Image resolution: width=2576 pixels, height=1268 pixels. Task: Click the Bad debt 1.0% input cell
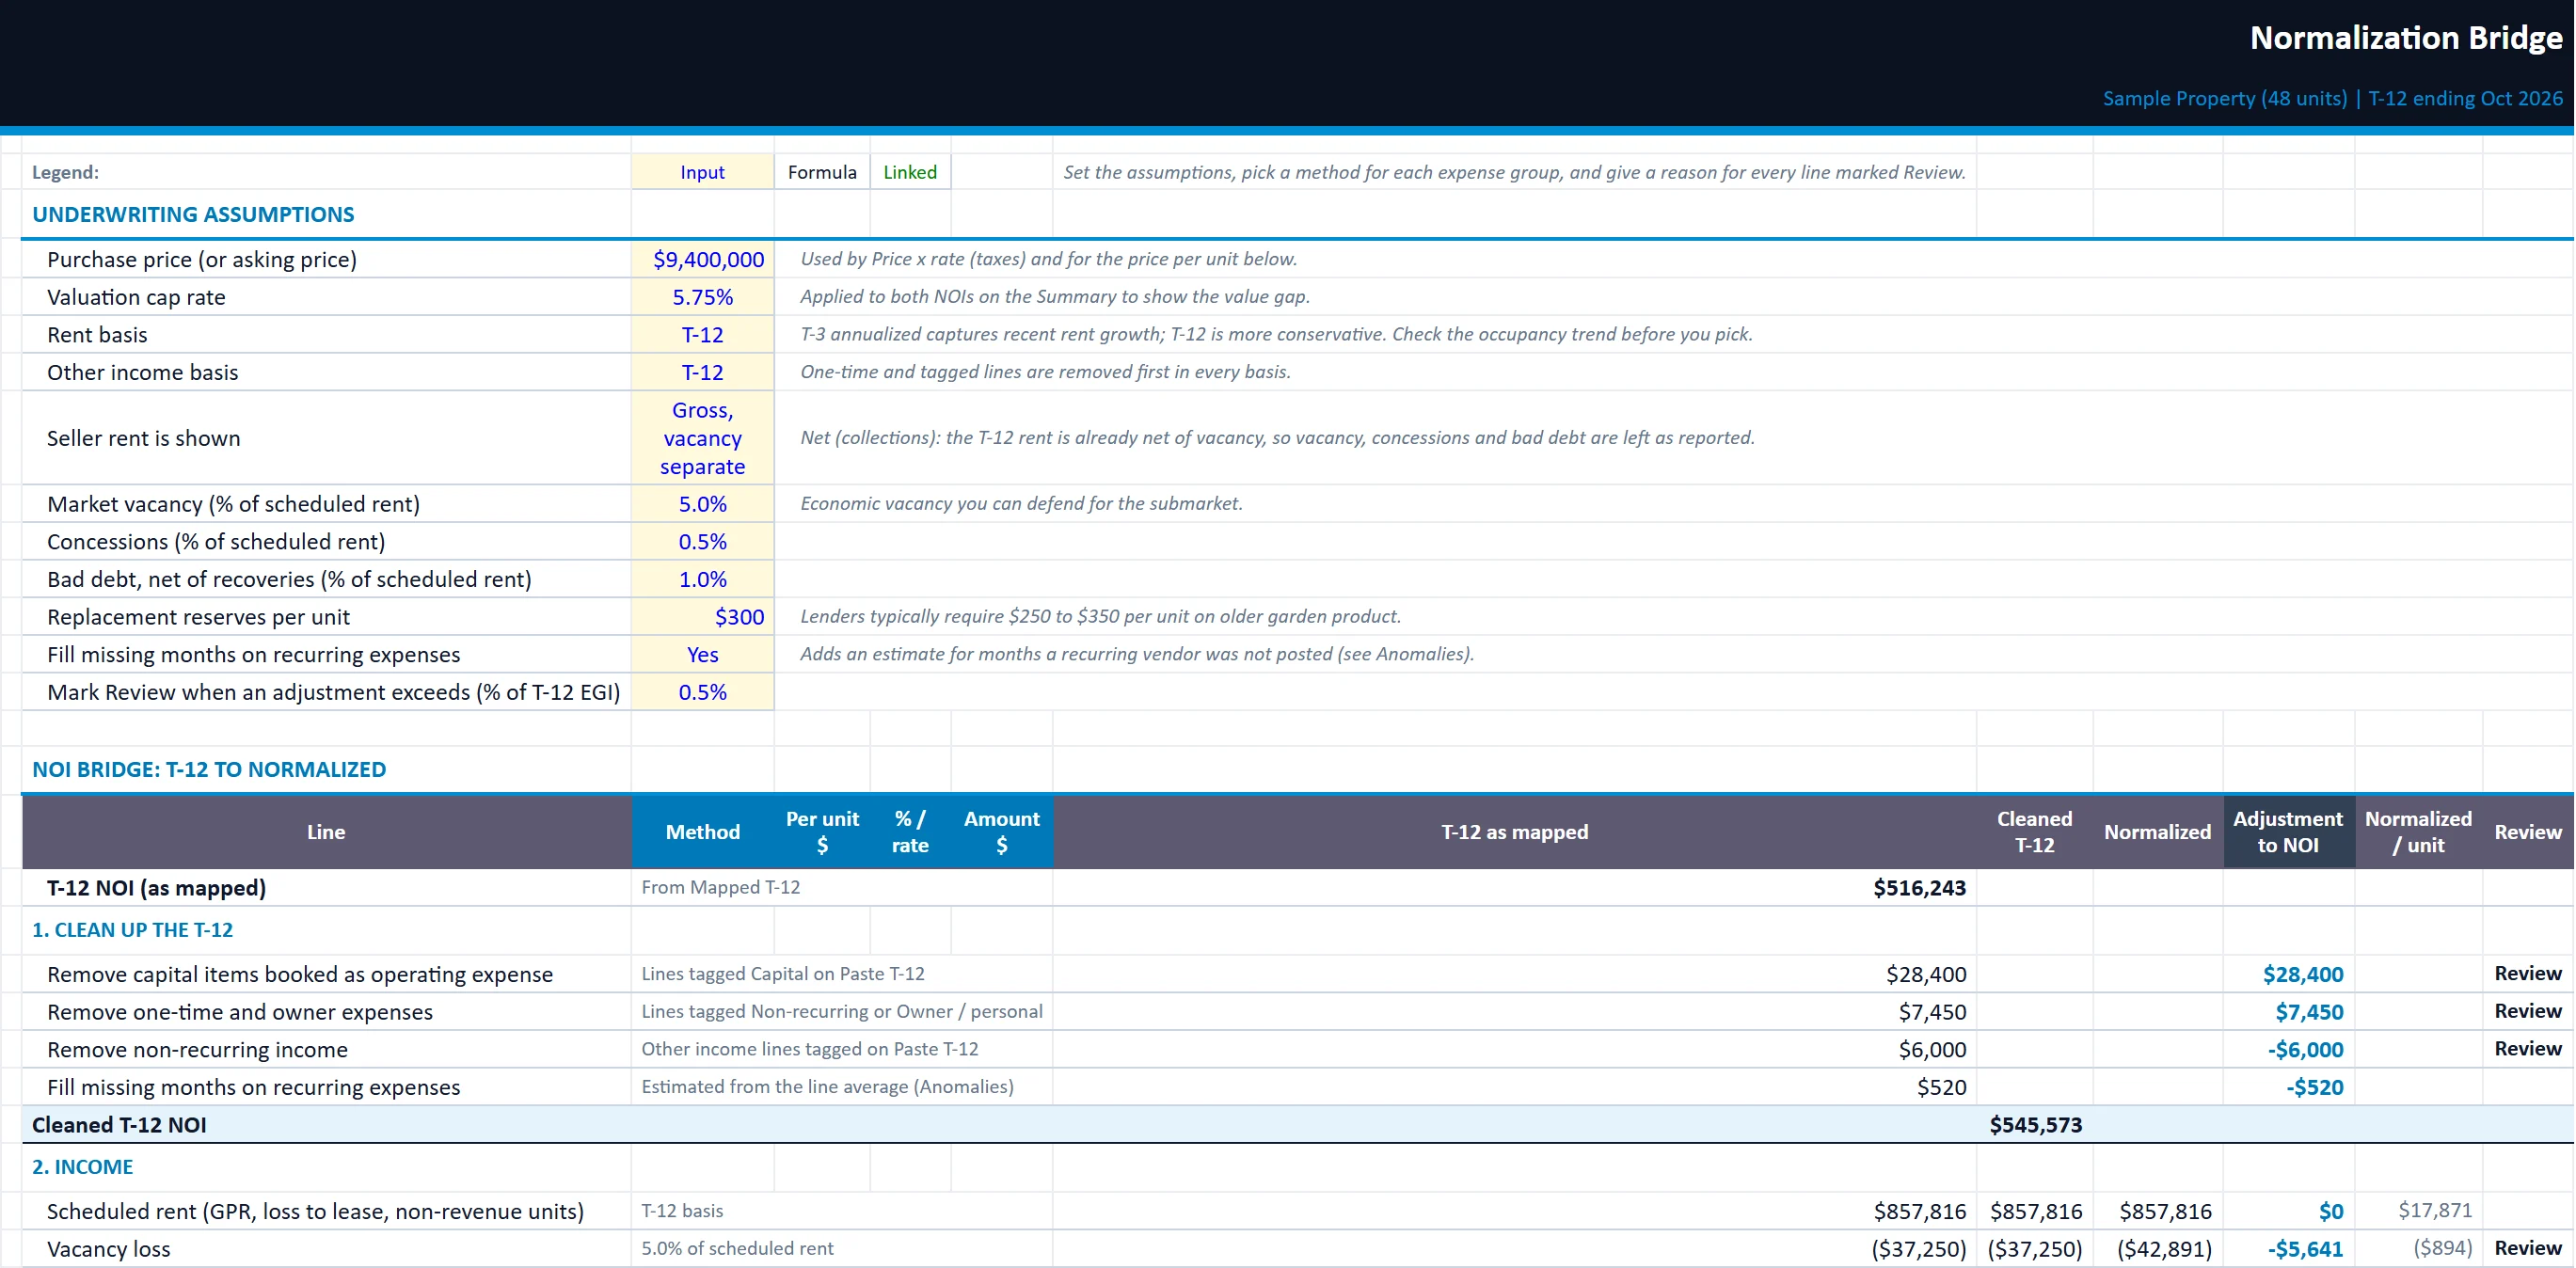[702, 579]
